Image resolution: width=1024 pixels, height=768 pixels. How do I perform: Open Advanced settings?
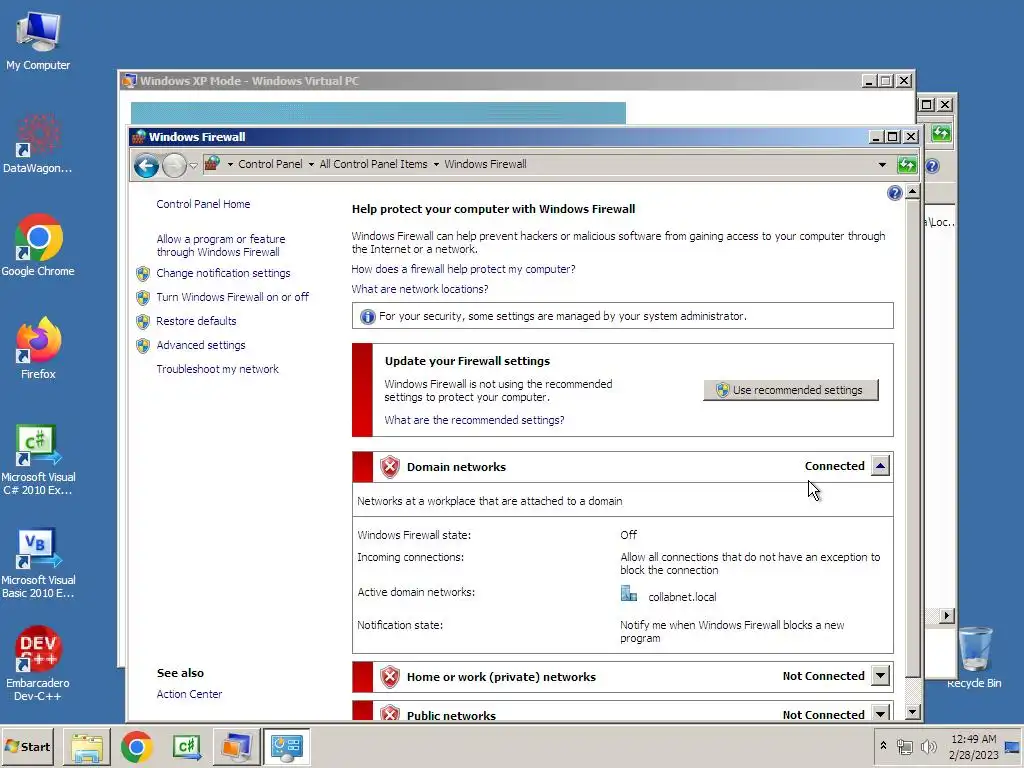(200, 345)
